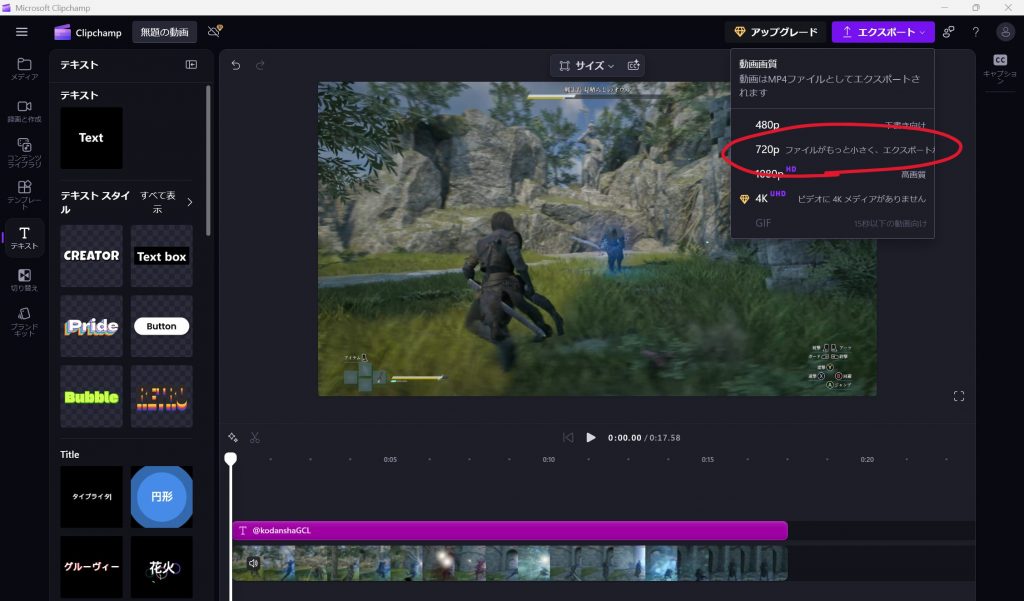Screen dimensions: 1024x601
Task: Open the キャプション captions panel
Action: 1000,68
